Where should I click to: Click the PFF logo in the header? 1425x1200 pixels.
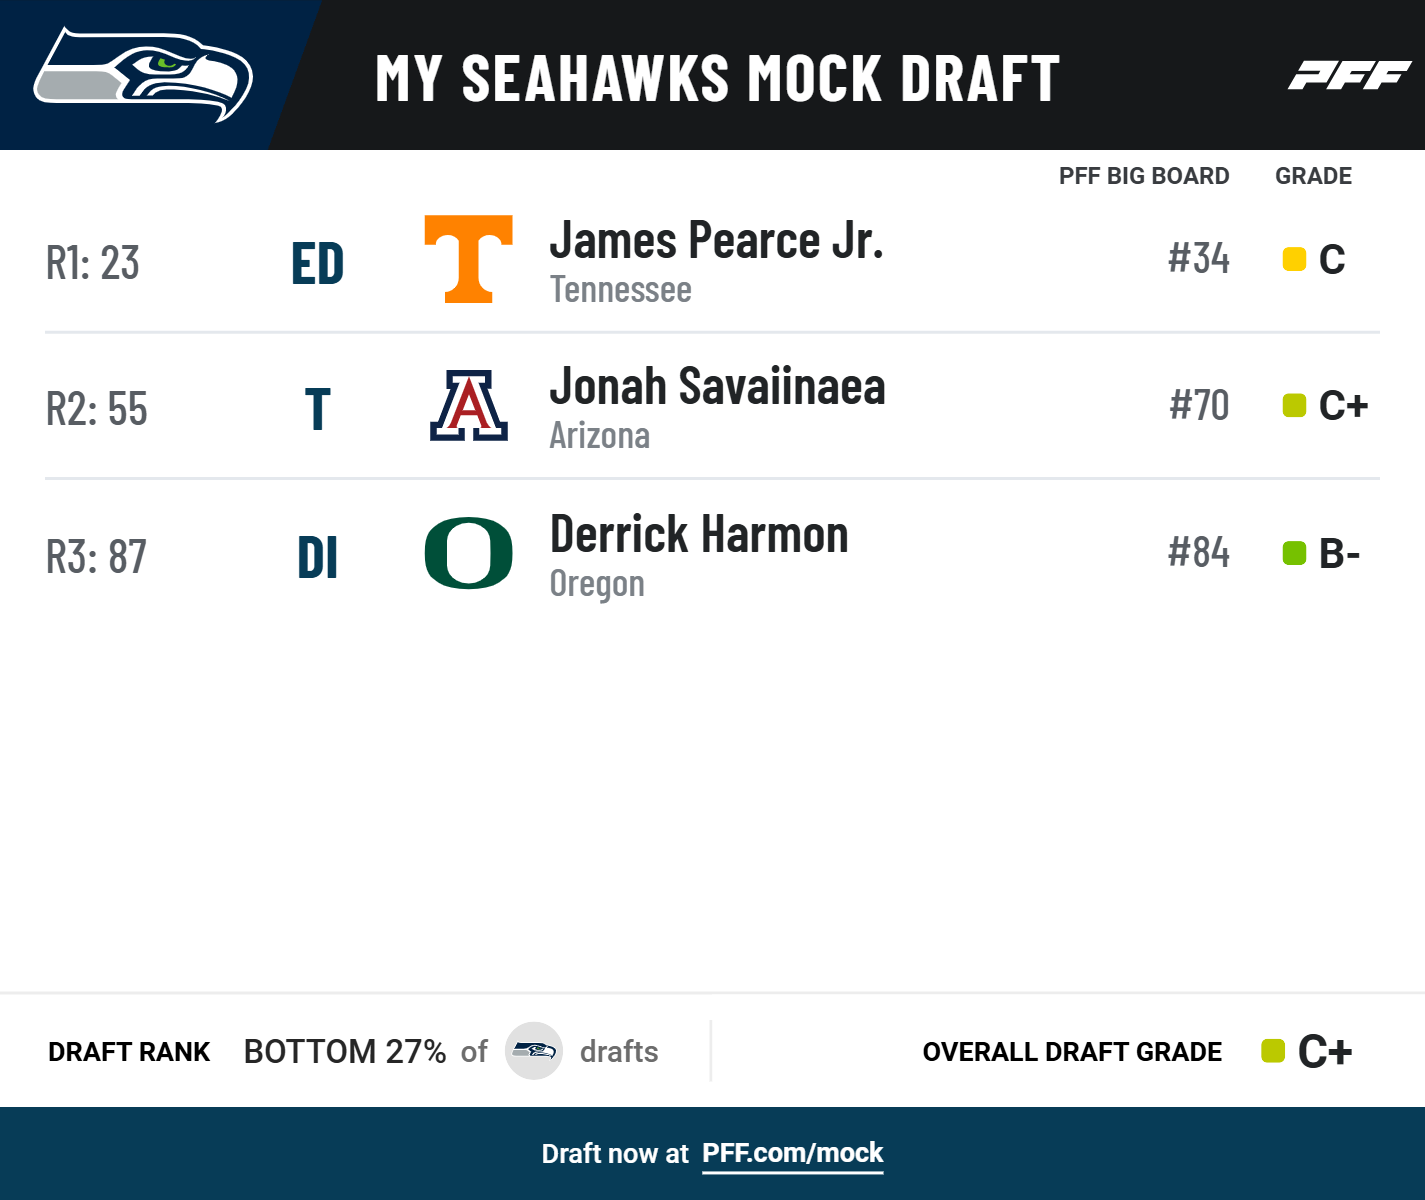pos(1349,75)
